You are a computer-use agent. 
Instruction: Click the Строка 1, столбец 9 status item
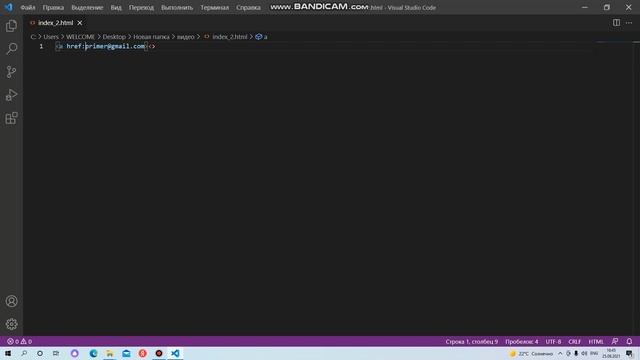click(x=472, y=342)
